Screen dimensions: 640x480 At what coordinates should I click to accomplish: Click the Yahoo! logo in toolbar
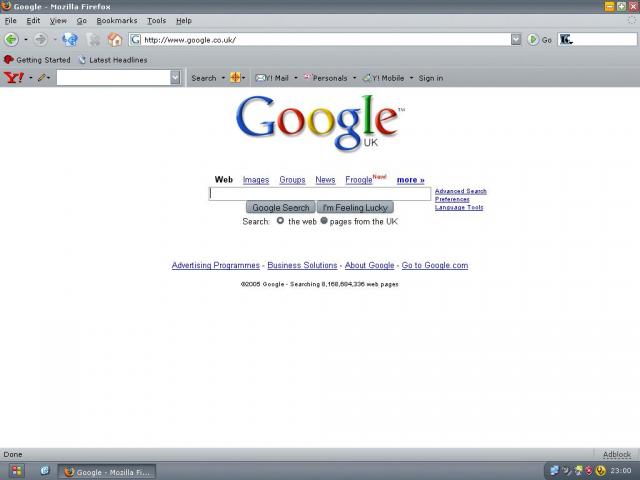click(13, 78)
